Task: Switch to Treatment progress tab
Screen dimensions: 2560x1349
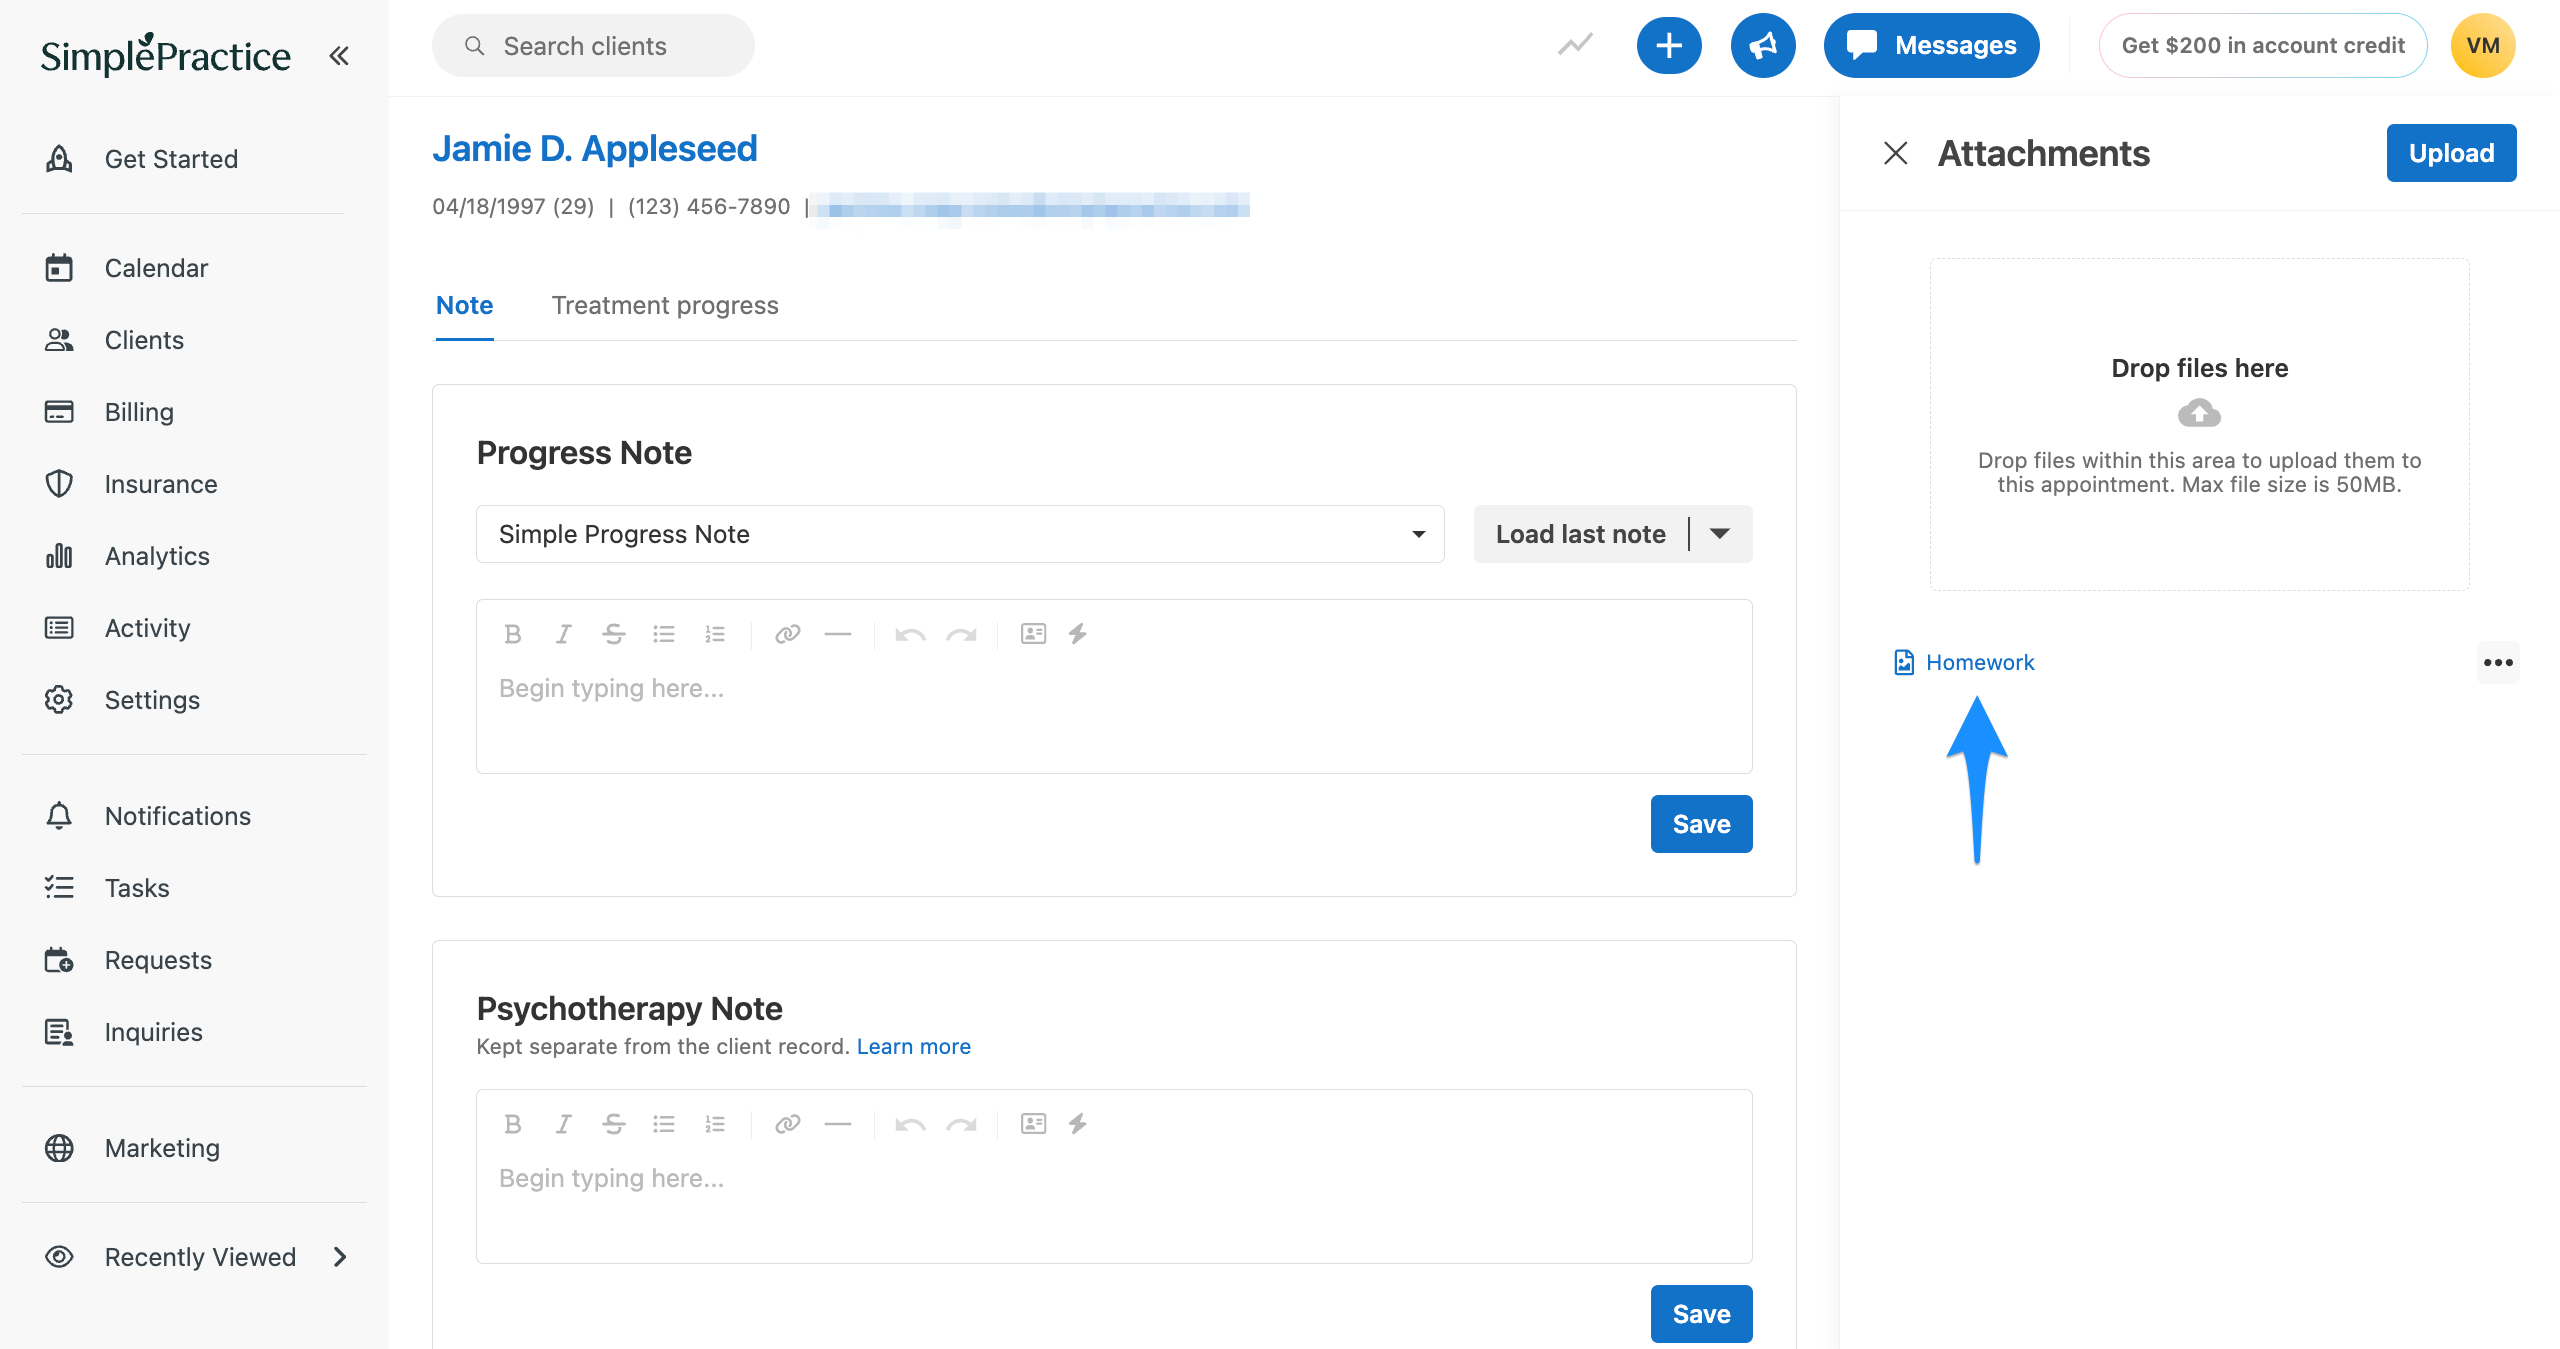Action: (665, 305)
